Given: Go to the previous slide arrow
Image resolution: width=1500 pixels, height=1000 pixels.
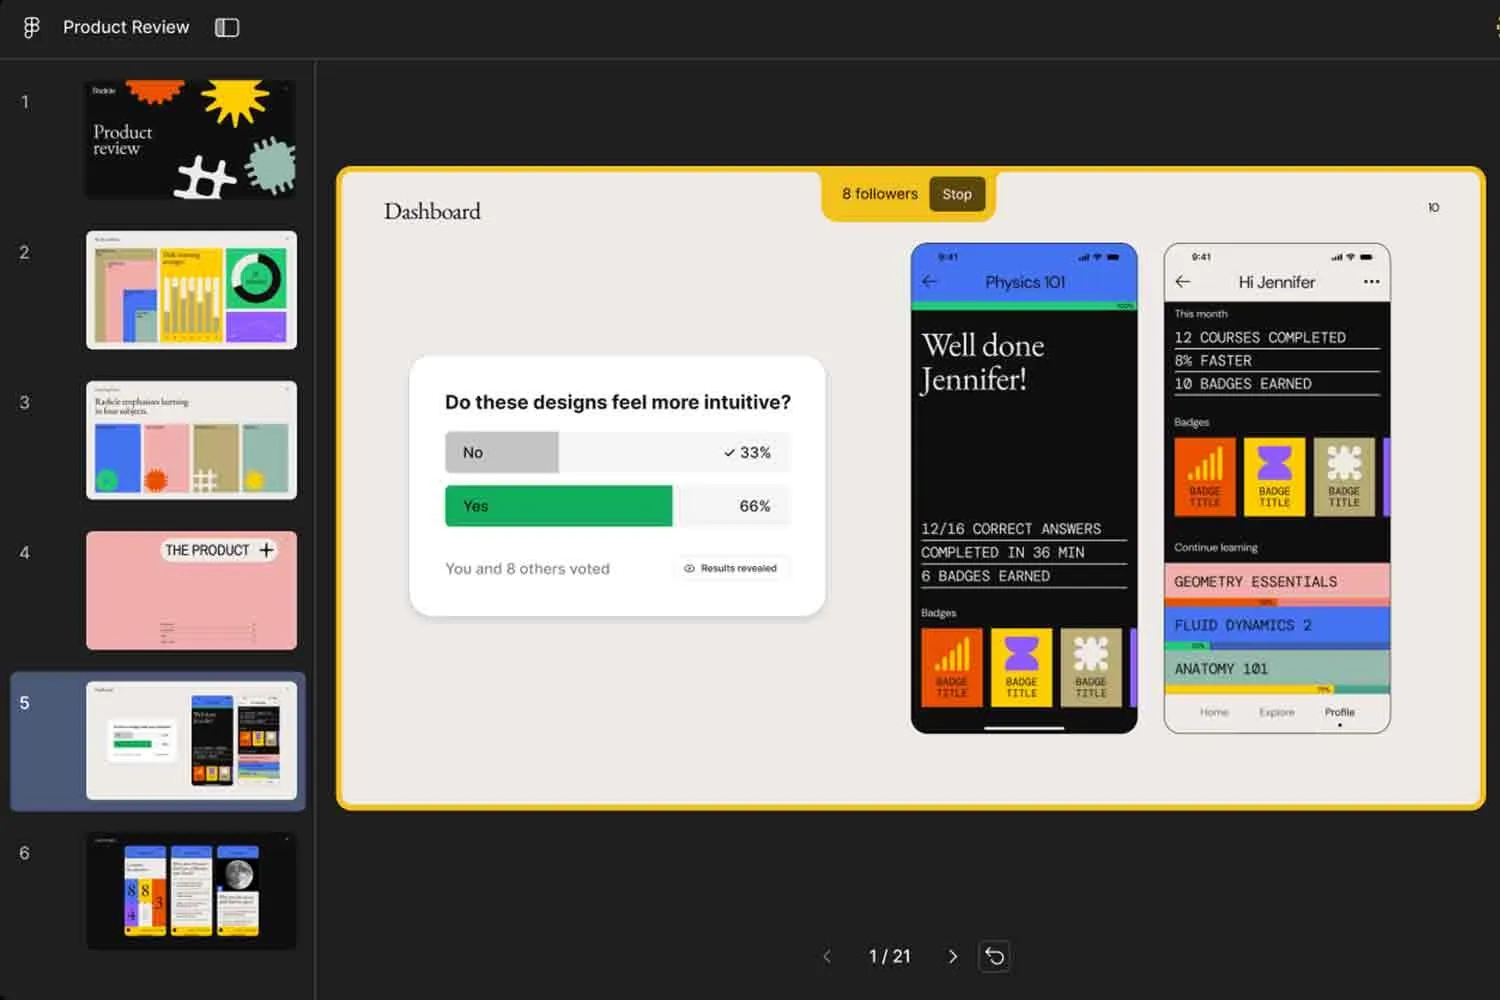Looking at the screenshot, I should 827,957.
